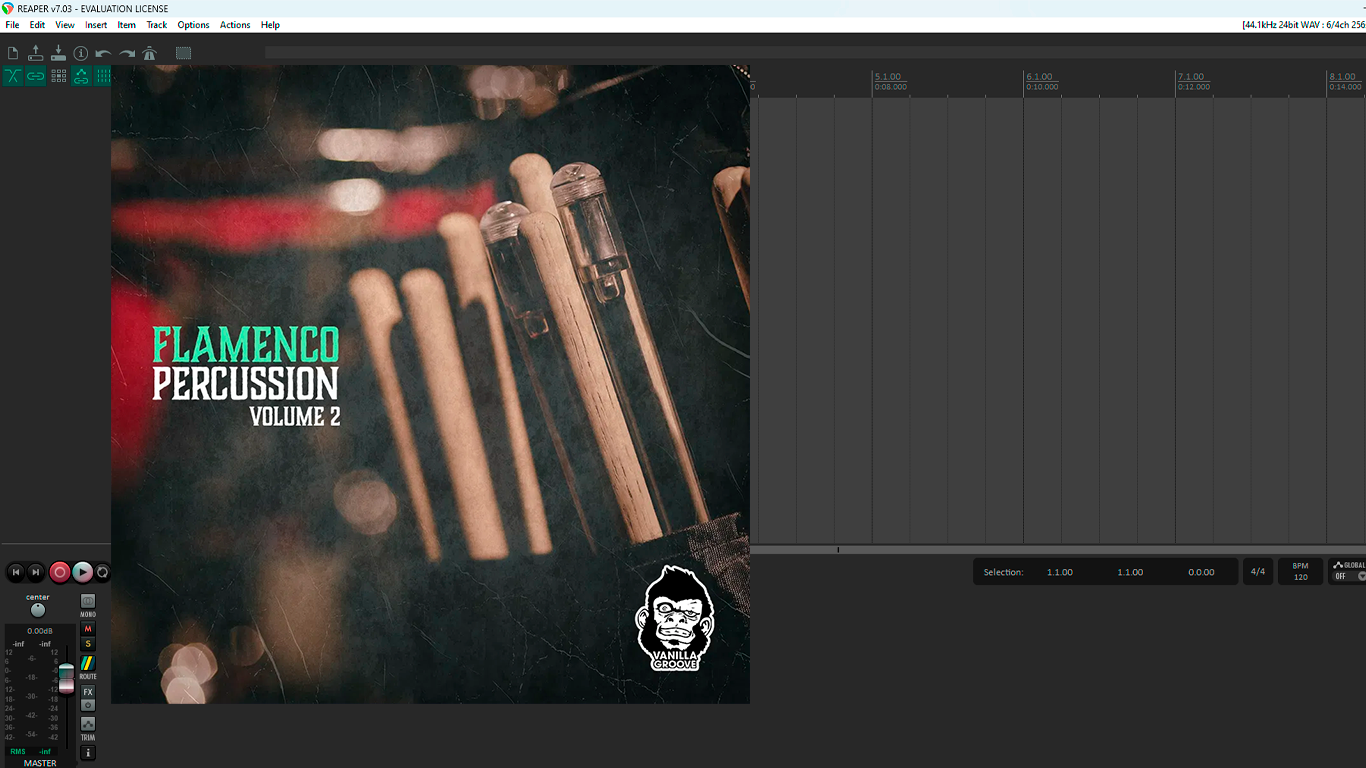The width and height of the screenshot is (1366, 768).
Task: Click the 0.00dB master volume readout
Action: click(x=40, y=631)
